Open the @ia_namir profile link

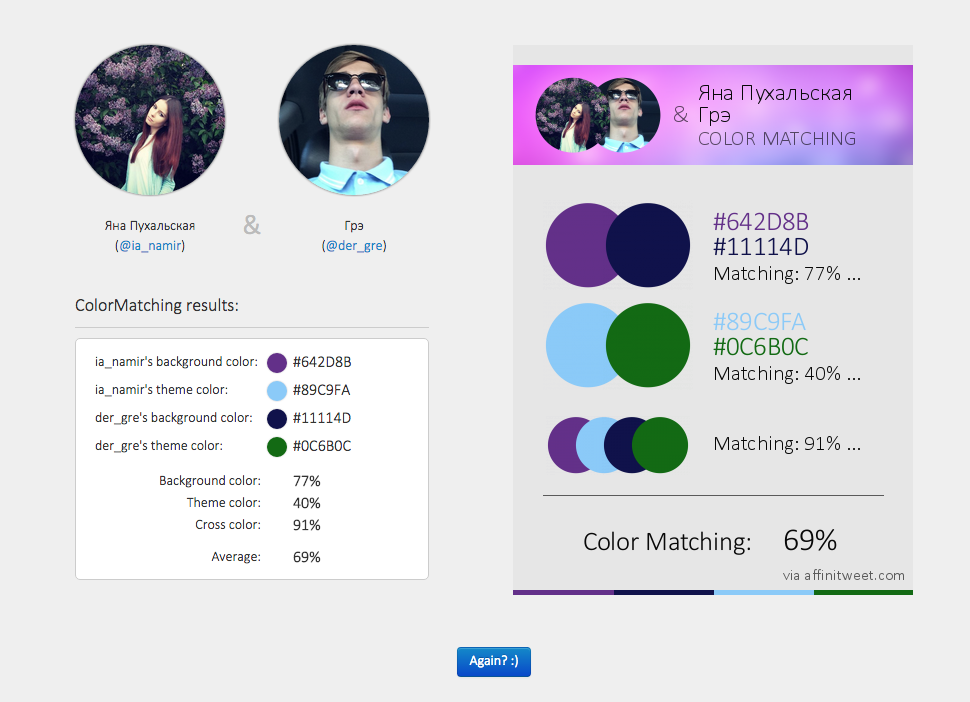151,245
